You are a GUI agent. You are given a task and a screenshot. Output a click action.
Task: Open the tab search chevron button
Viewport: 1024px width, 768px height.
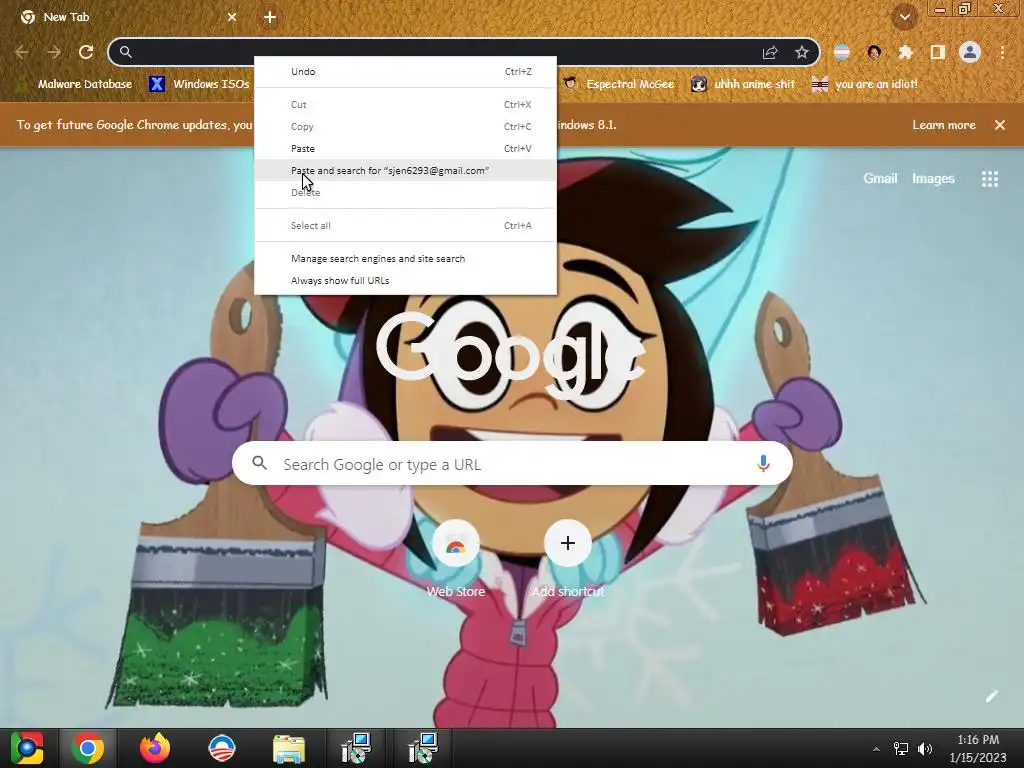pos(905,17)
